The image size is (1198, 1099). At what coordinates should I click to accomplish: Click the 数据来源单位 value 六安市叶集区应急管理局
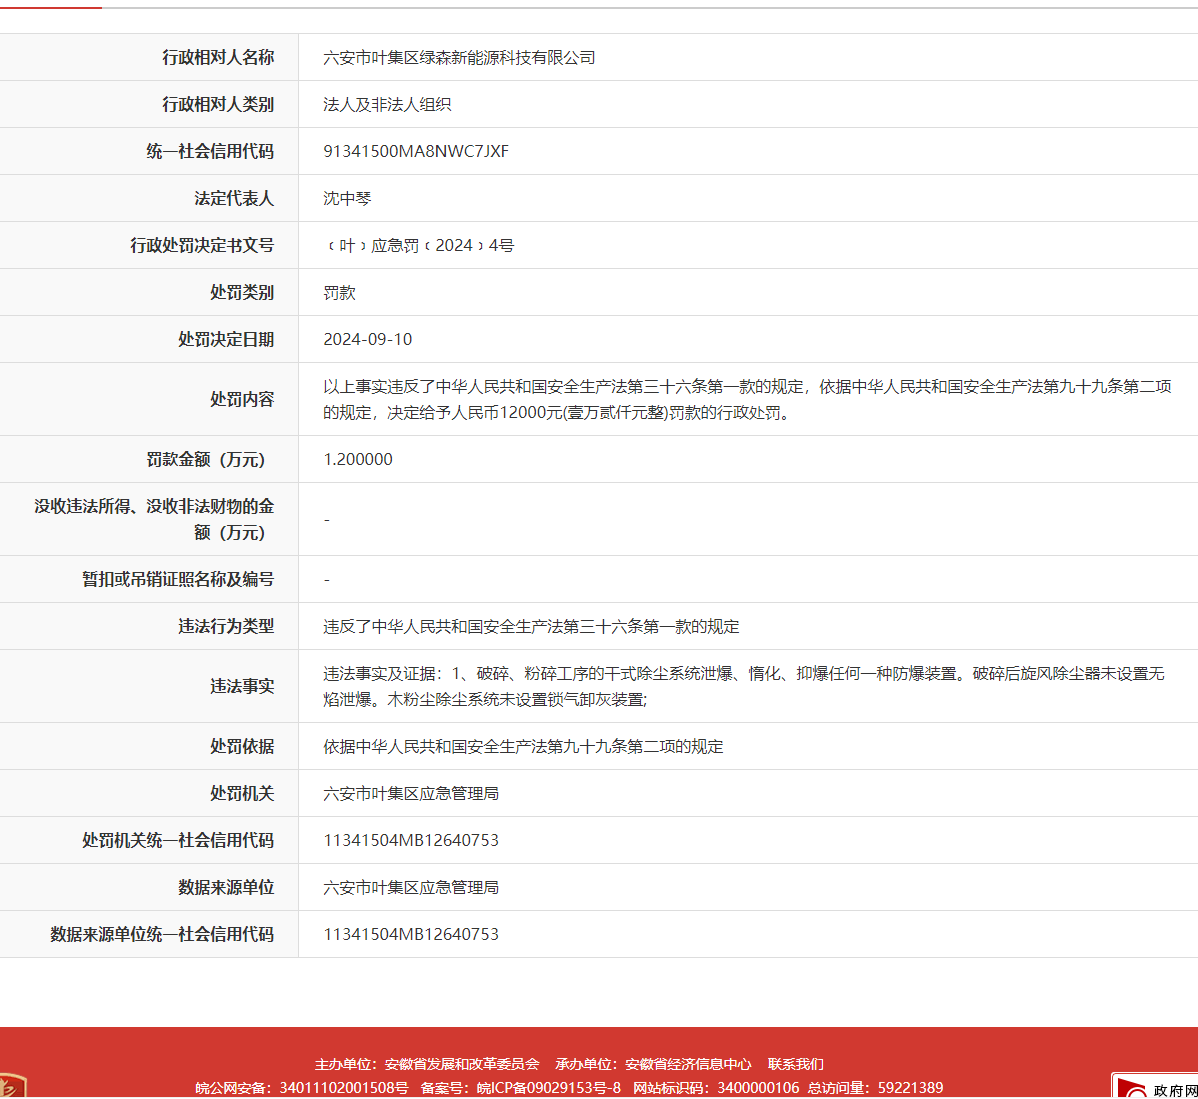(x=411, y=888)
